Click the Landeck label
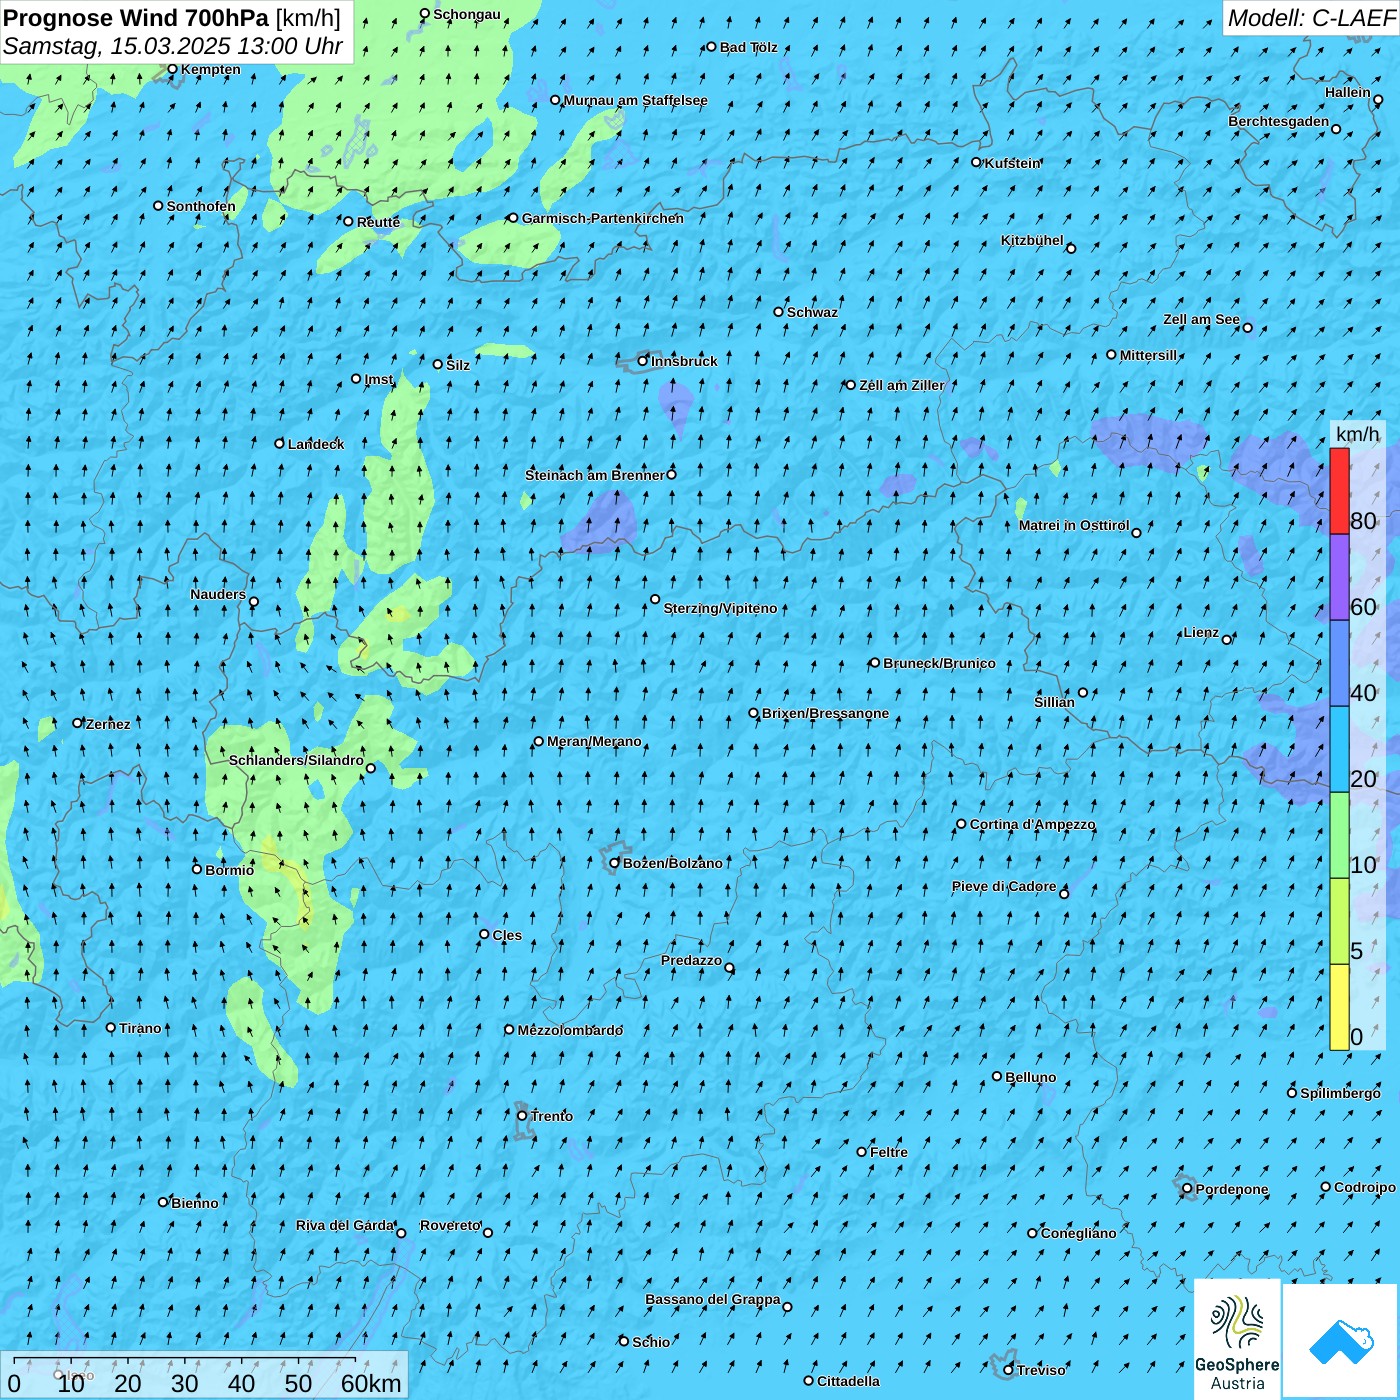This screenshot has width=1400, height=1400. (x=316, y=444)
